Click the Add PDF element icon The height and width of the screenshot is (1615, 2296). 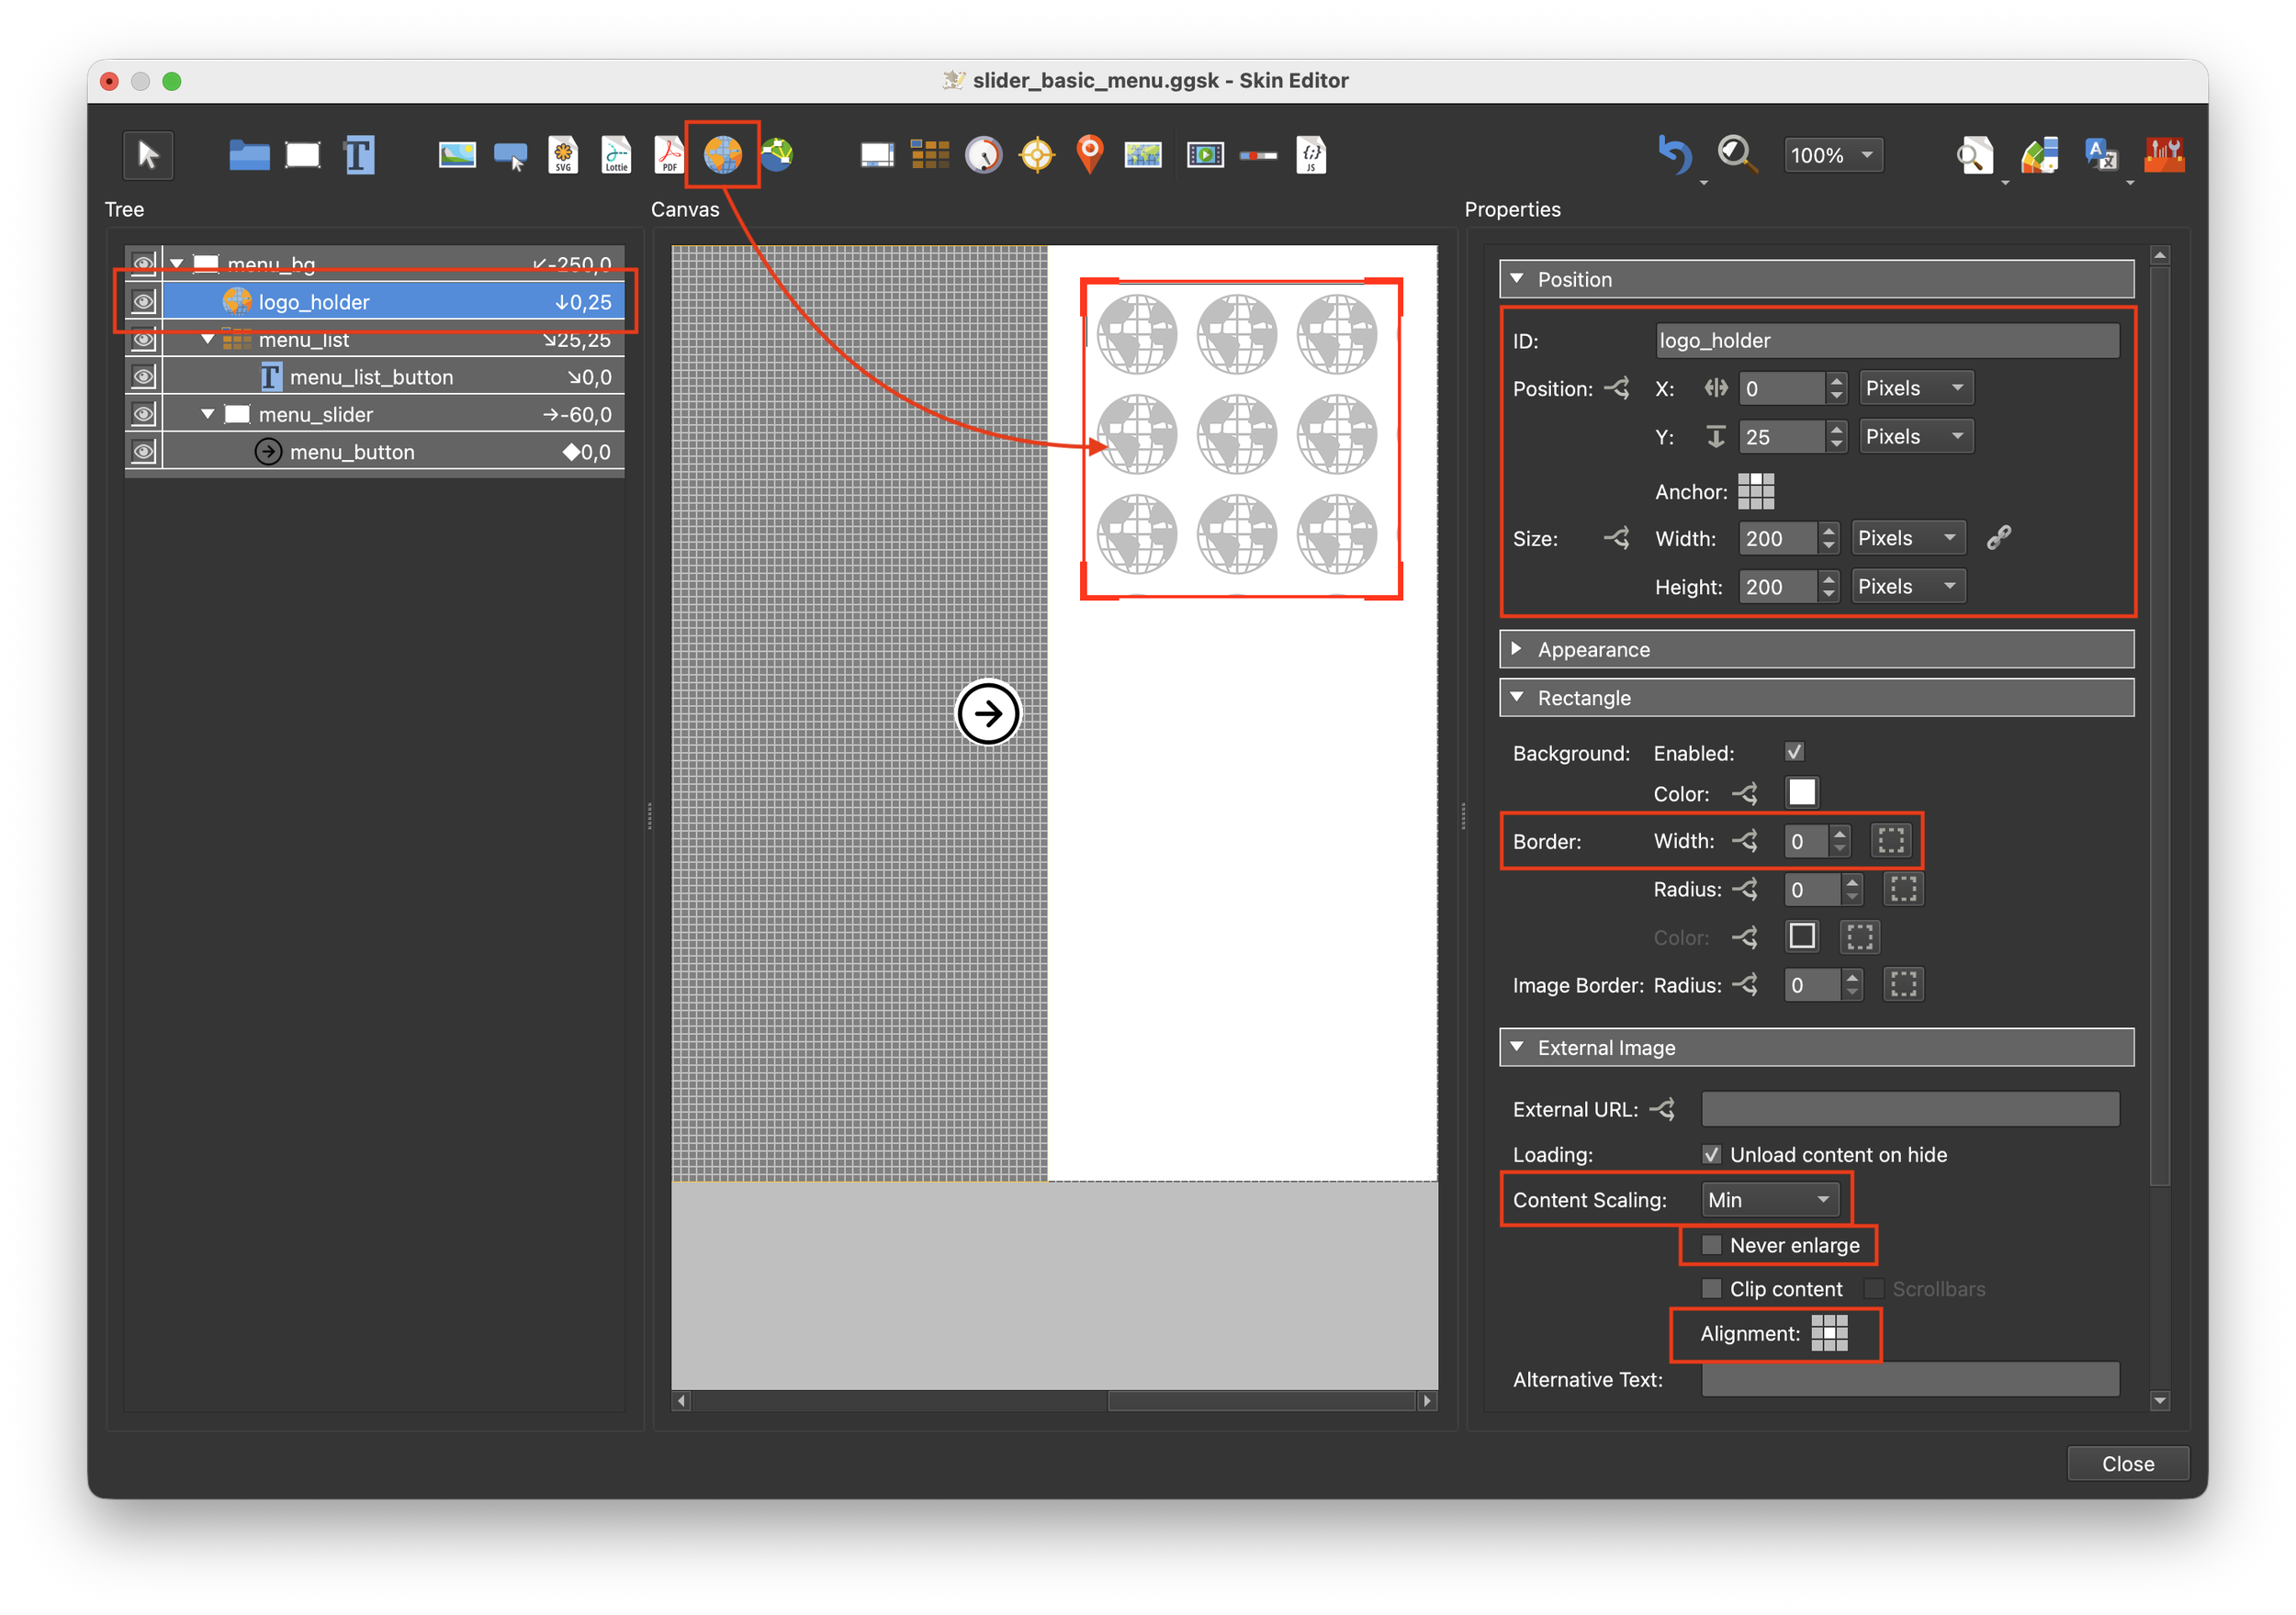coord(668,155)
